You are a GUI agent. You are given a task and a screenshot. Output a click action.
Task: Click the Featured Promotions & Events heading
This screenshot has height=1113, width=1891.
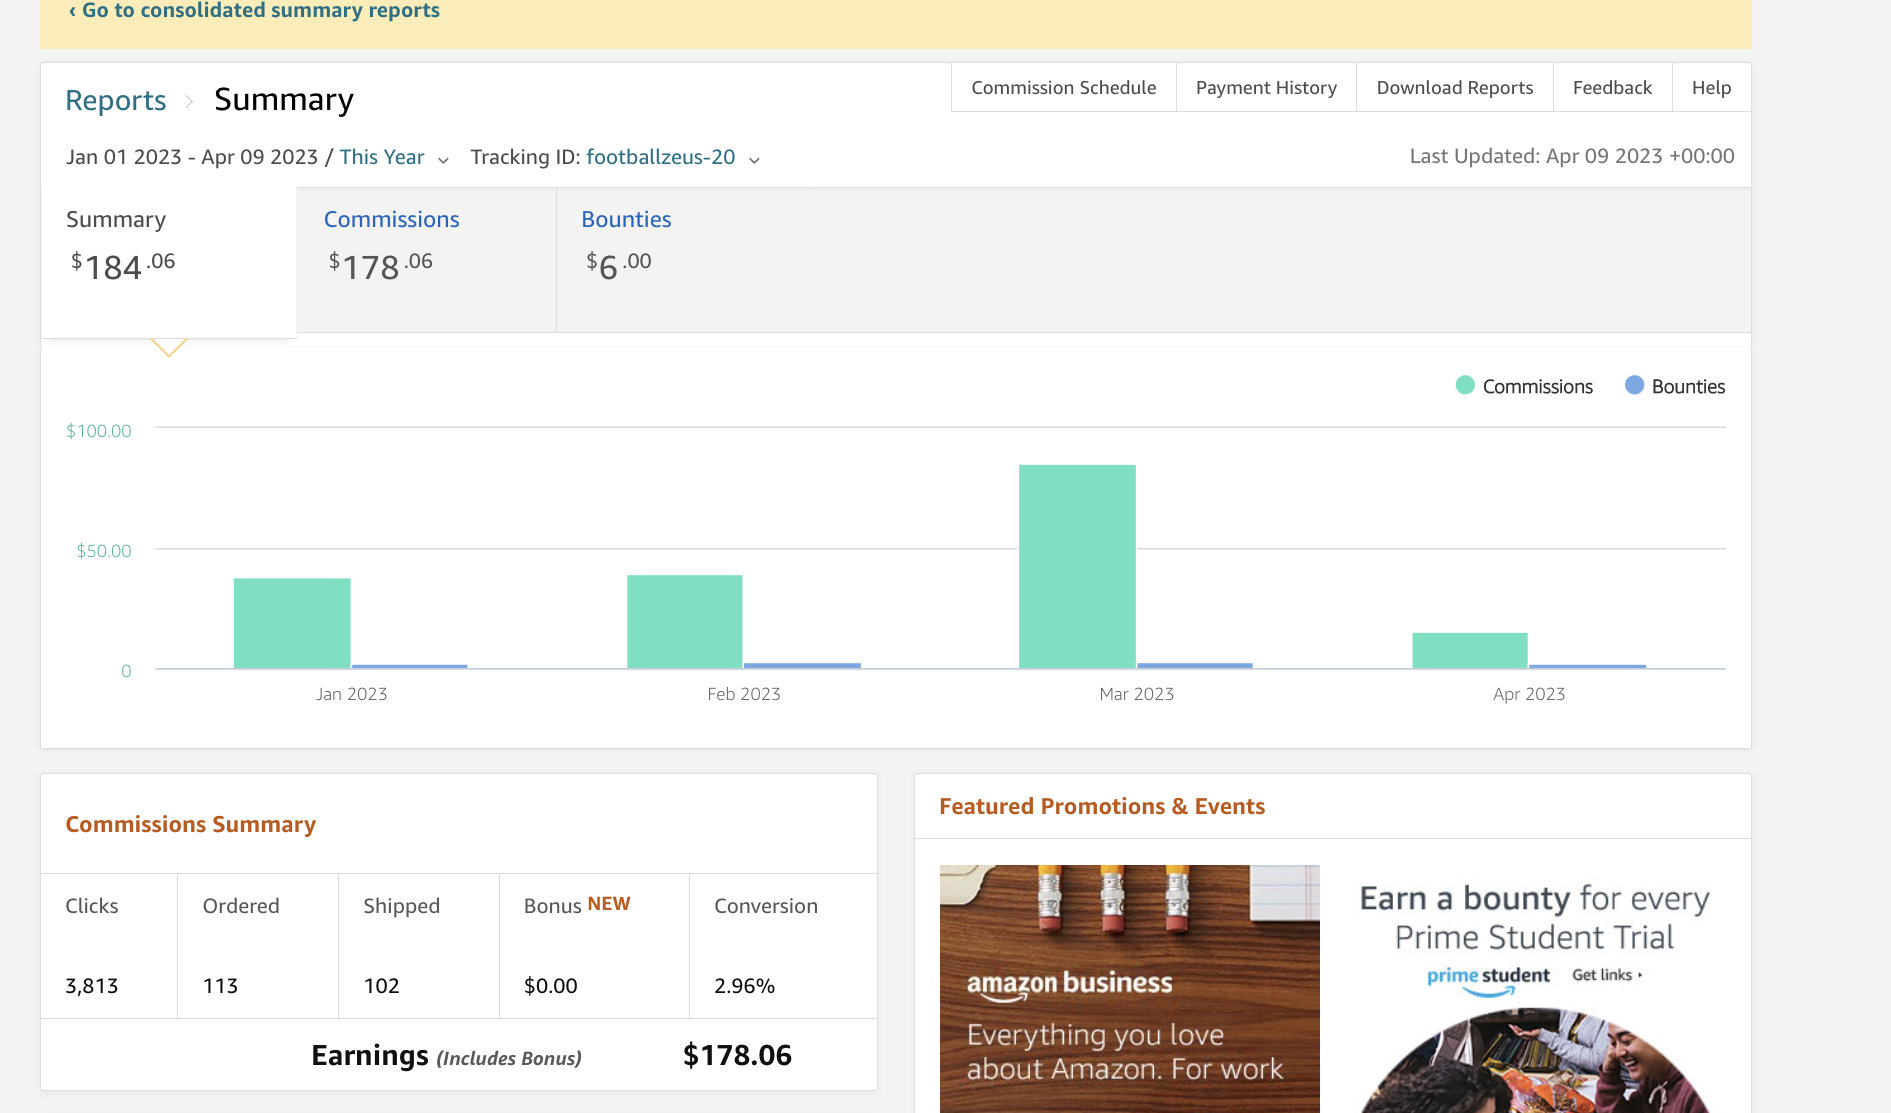point(1102,806)
